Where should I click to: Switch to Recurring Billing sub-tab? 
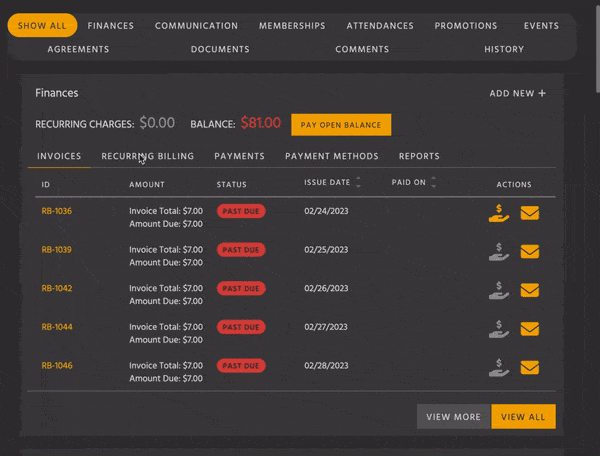148,156
